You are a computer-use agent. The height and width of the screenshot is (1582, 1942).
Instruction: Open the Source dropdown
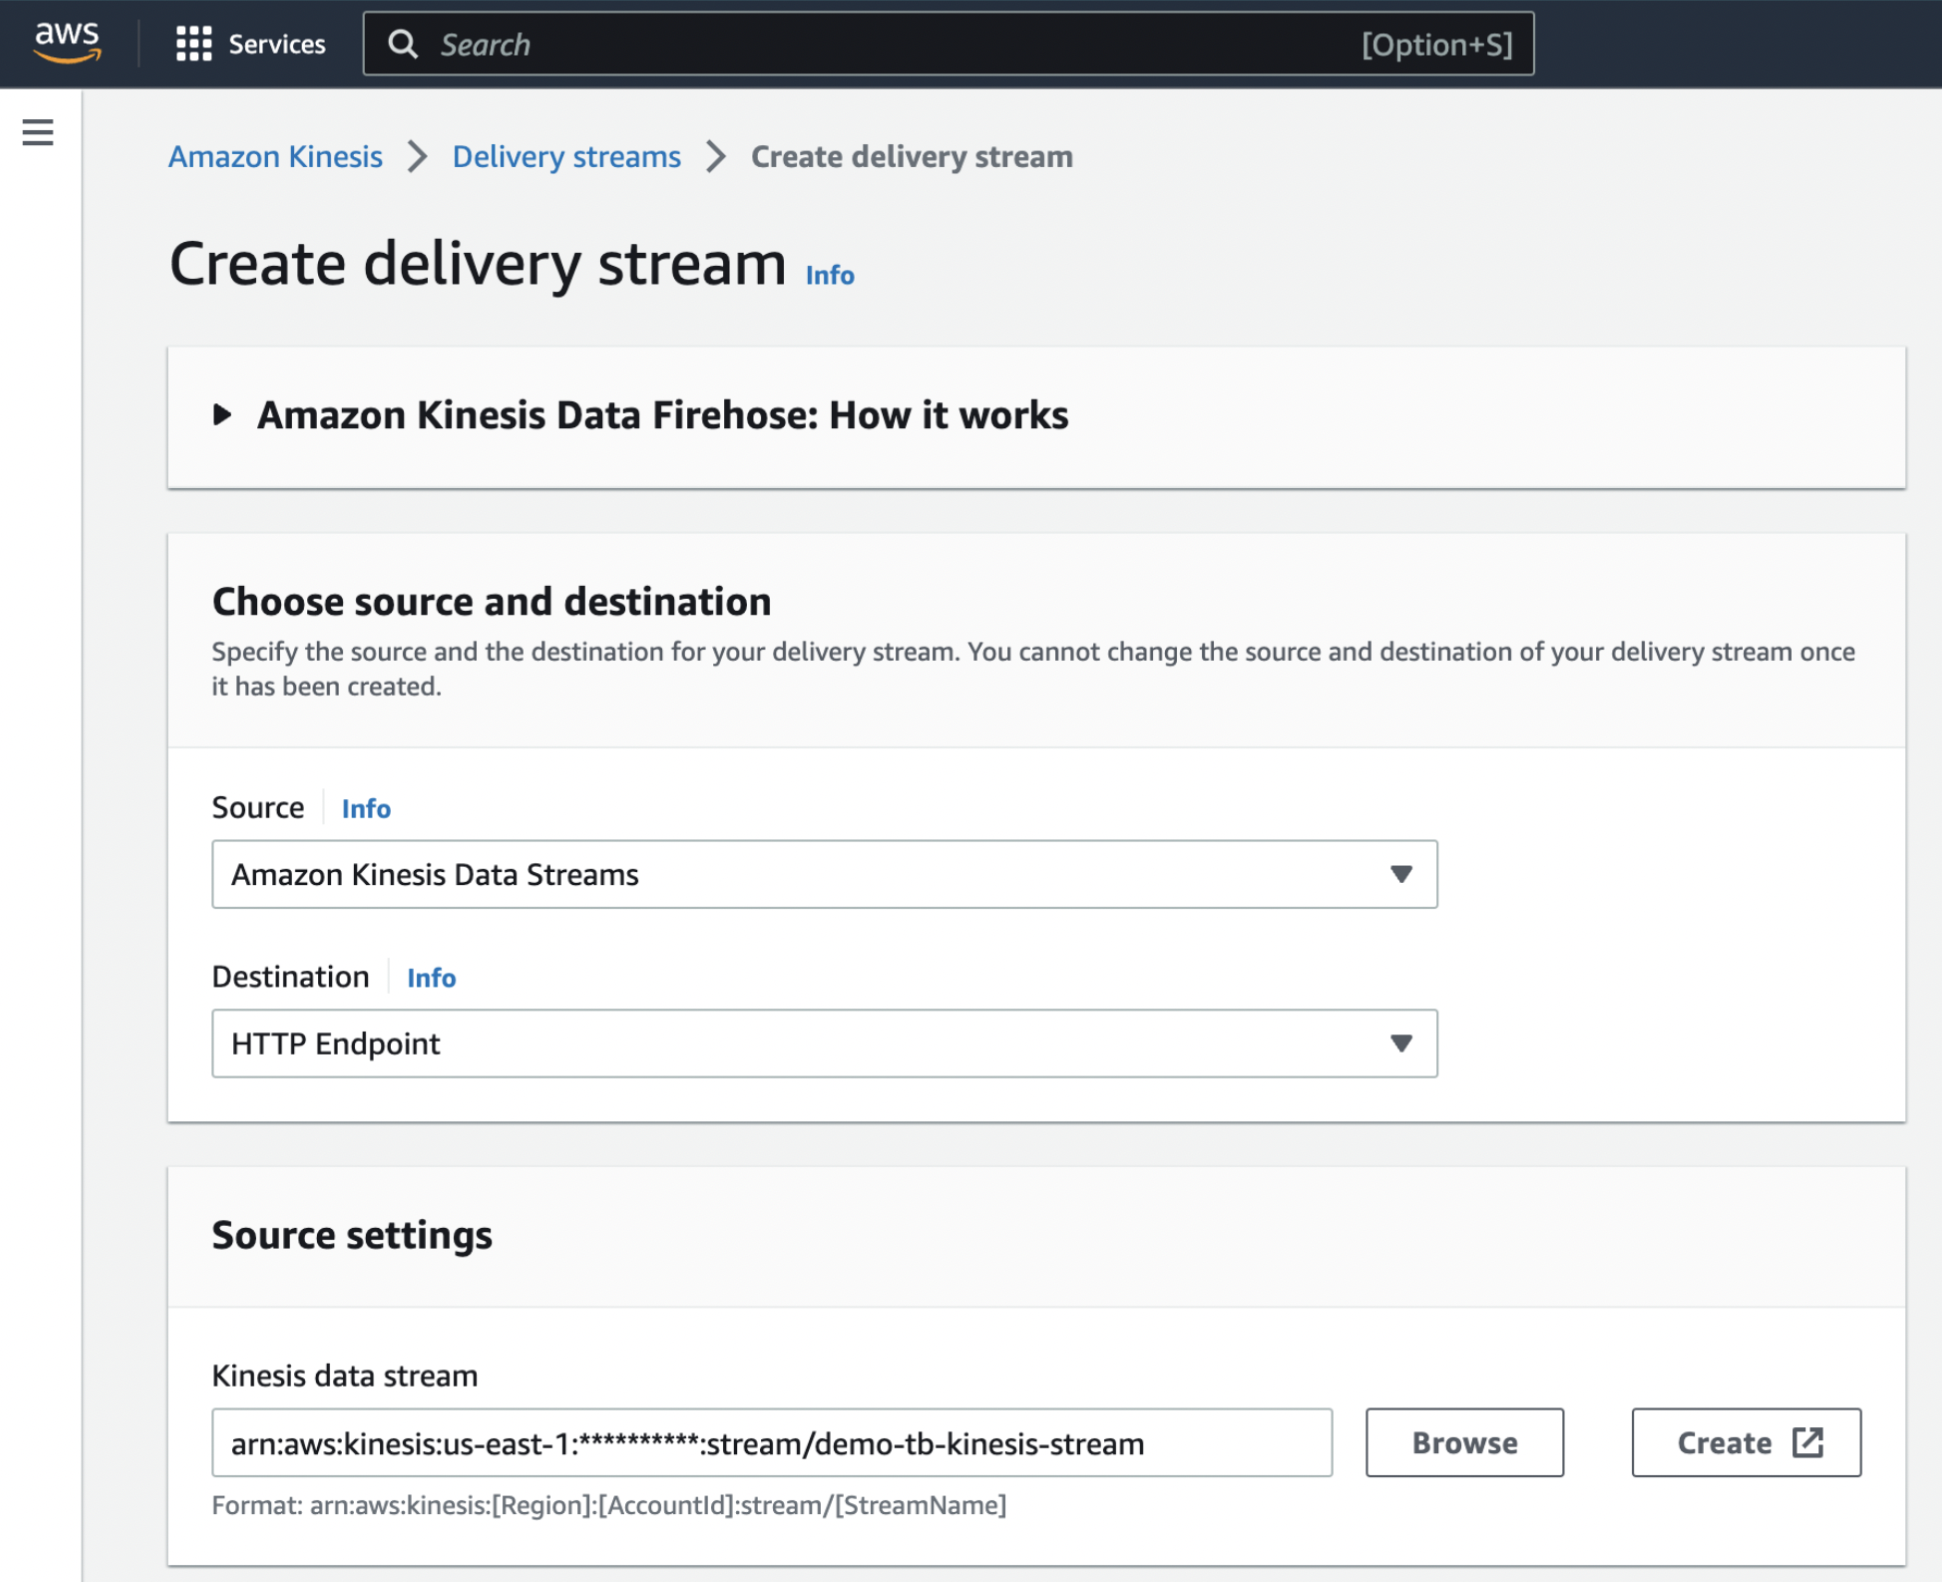coord(824,874)
